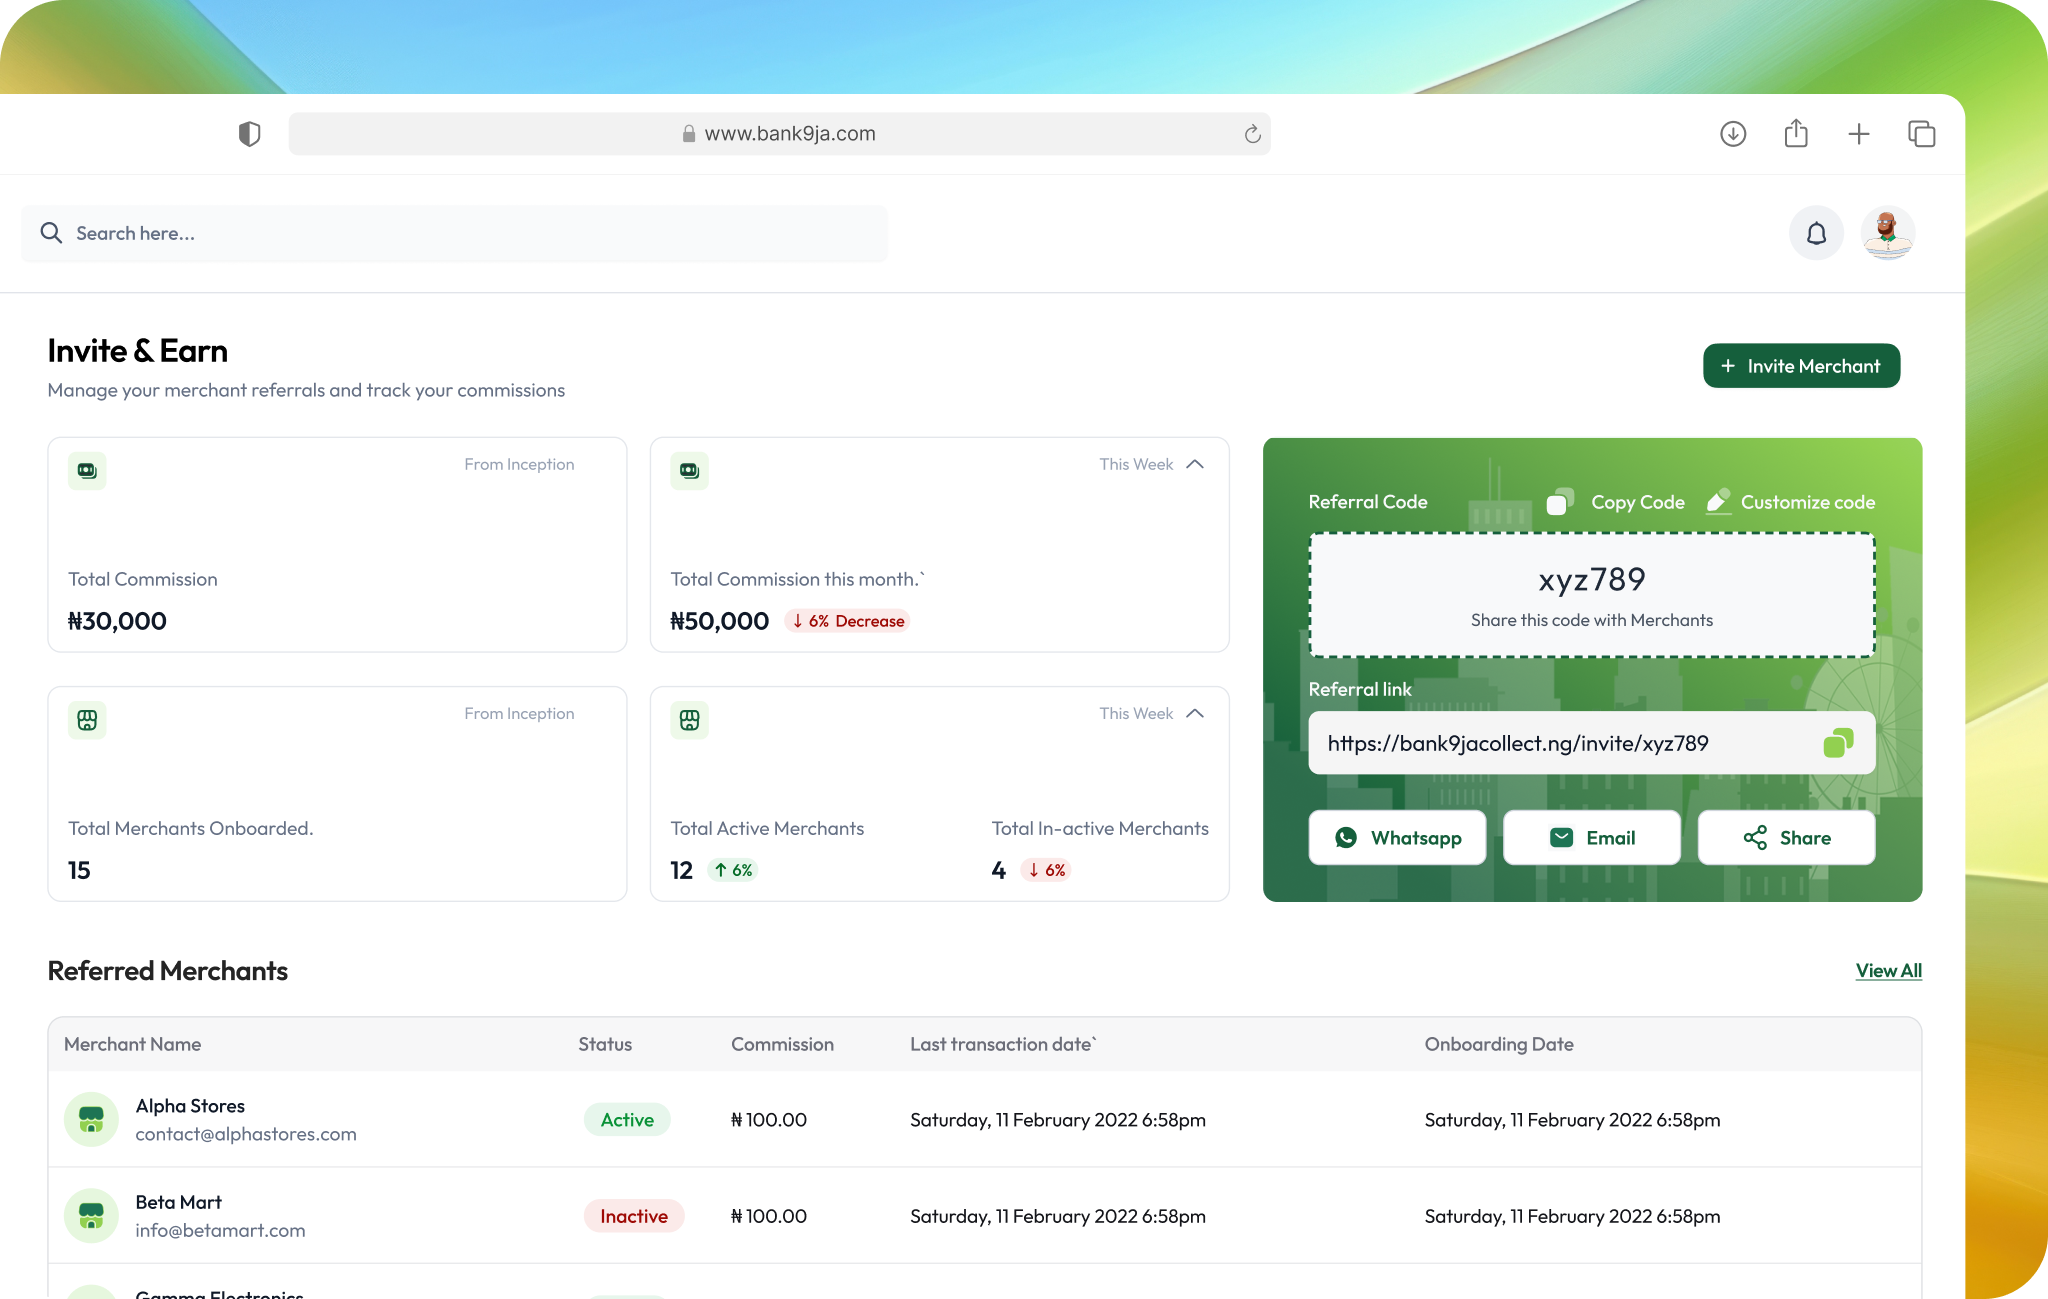Click the Beta Mart merchant icon
The width and height of the screenshot is (2048, 1299).
[x=91, y=1215]
